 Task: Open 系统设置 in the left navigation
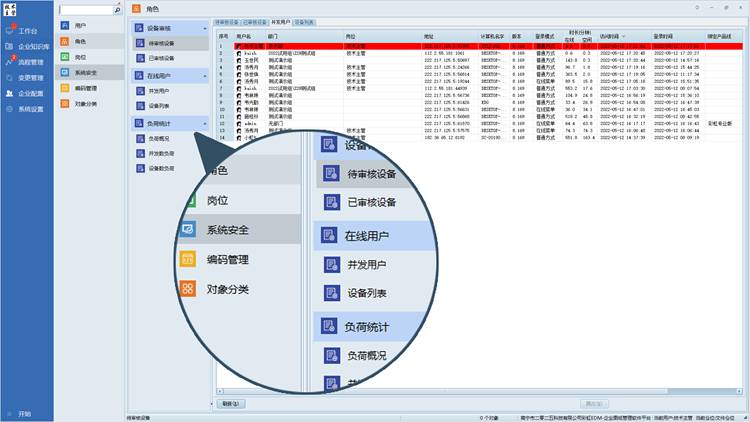[x=30, y=108]
